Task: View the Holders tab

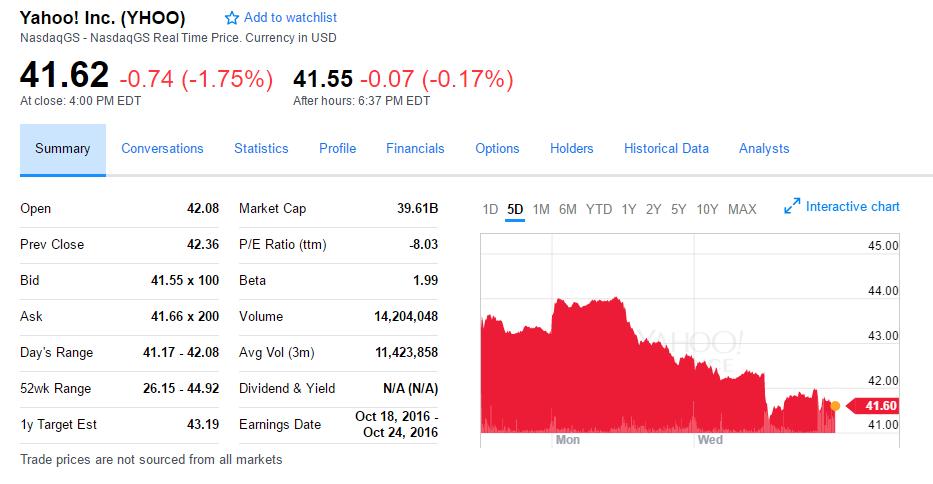Action: point(571,149)
